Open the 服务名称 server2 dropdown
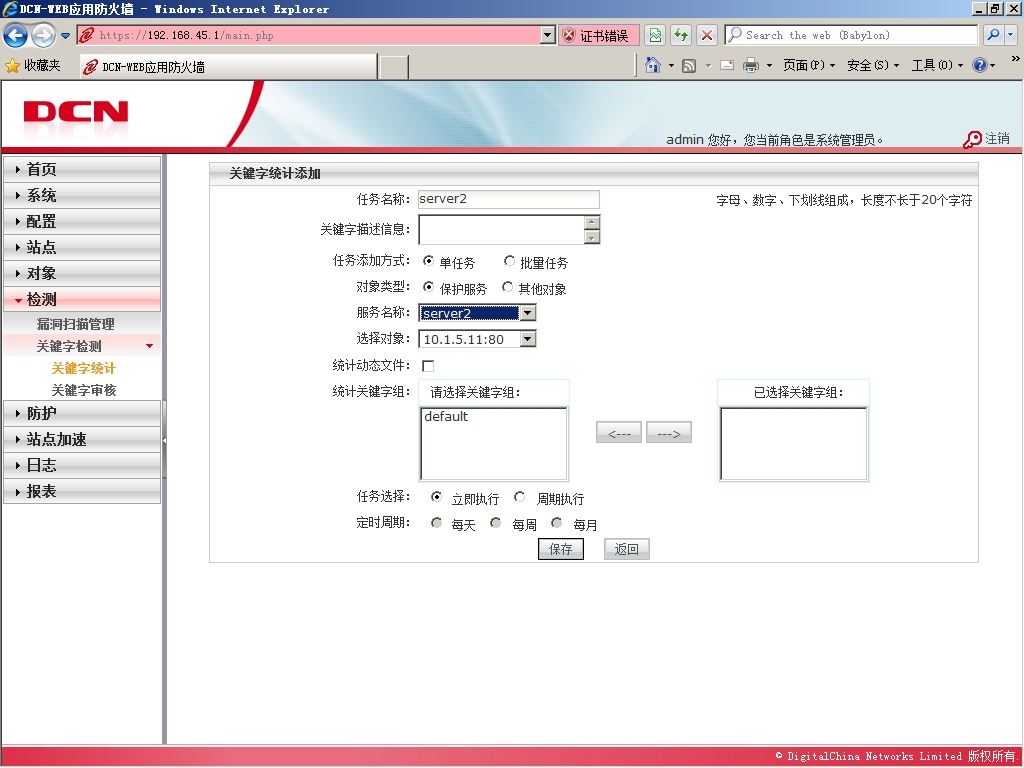Screen dimensions: 1024x768 coord(477,313)
